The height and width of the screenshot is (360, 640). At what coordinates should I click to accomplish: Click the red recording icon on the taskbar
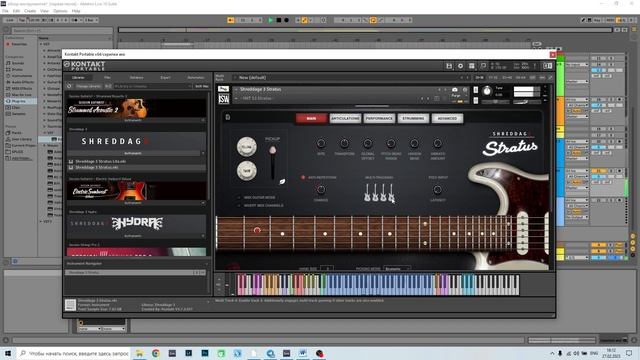(x=319, y=353)
